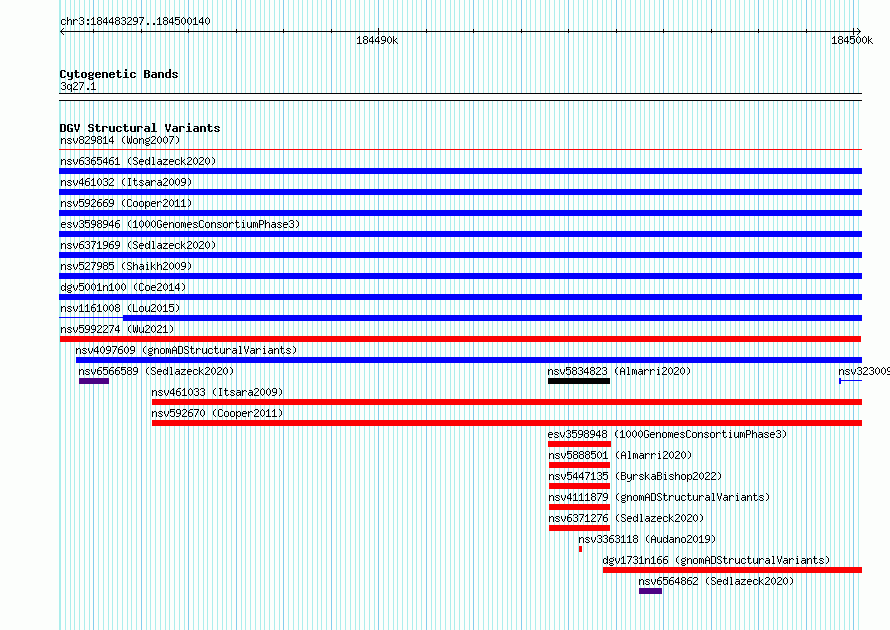Click the thin red nsv829814 line
The image size is (890, 630).
pyautogui.click(x=460, y=150)
